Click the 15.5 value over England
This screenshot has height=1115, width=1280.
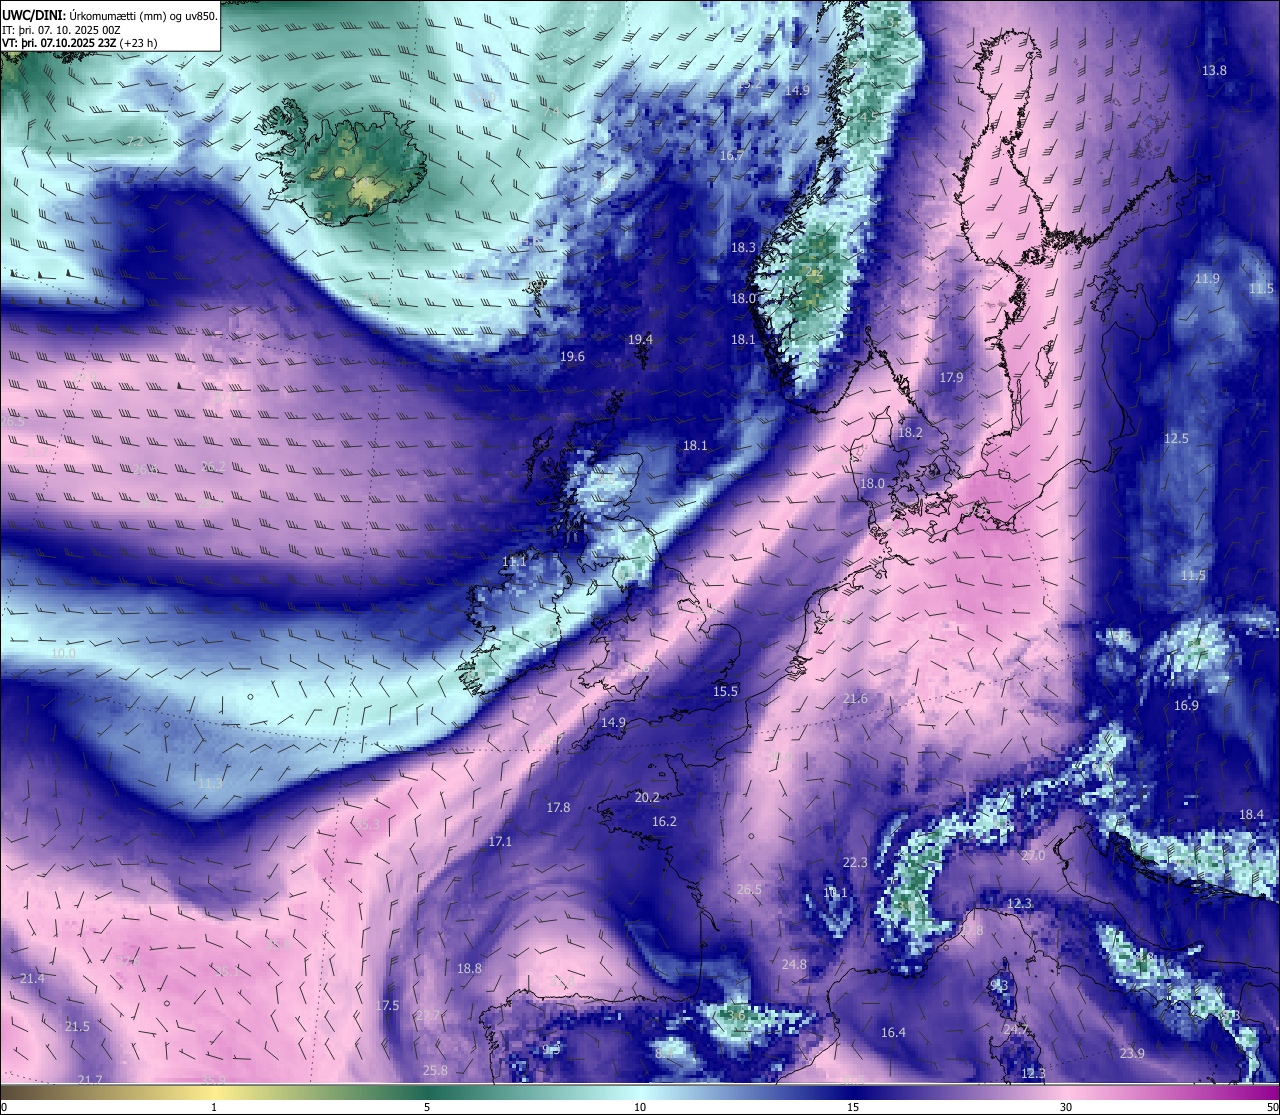725,691
